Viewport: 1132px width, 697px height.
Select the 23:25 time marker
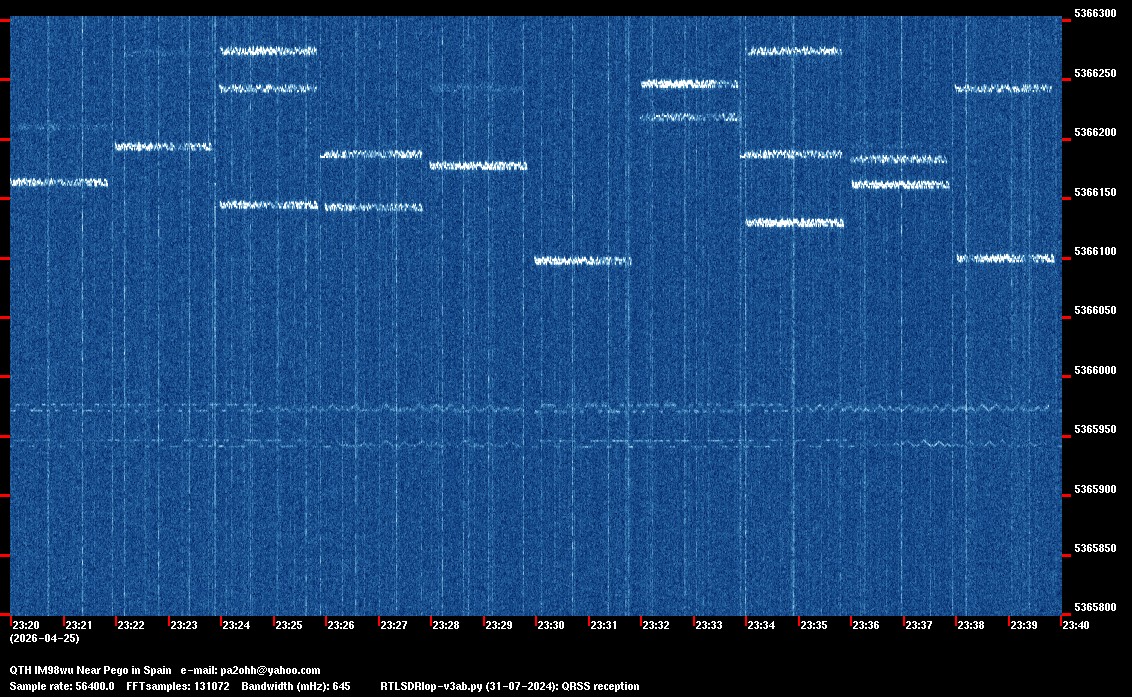[289, 625]
